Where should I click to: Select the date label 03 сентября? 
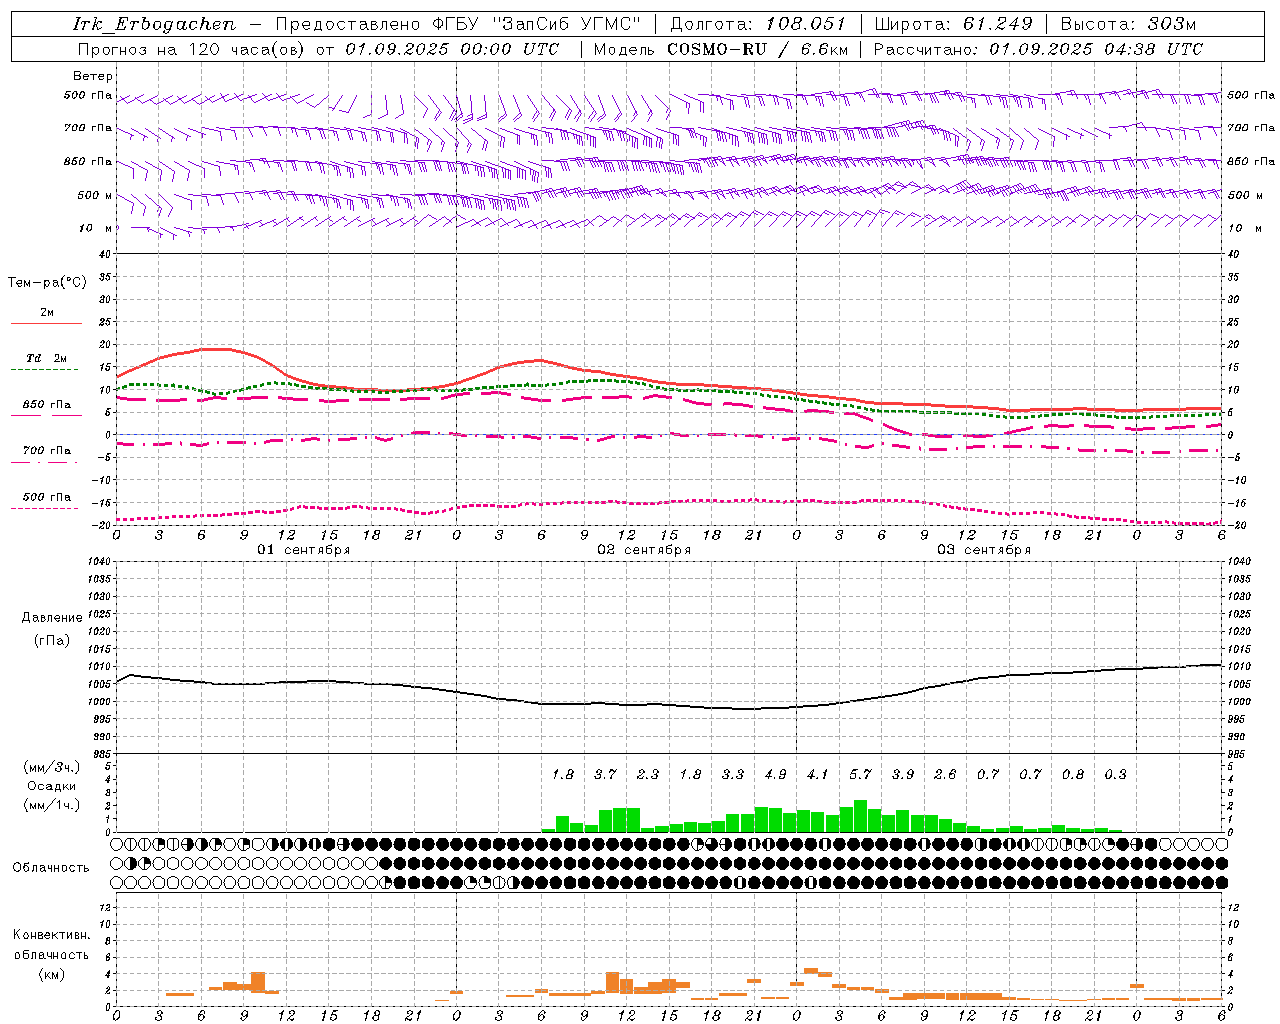[x=984, y=550]
